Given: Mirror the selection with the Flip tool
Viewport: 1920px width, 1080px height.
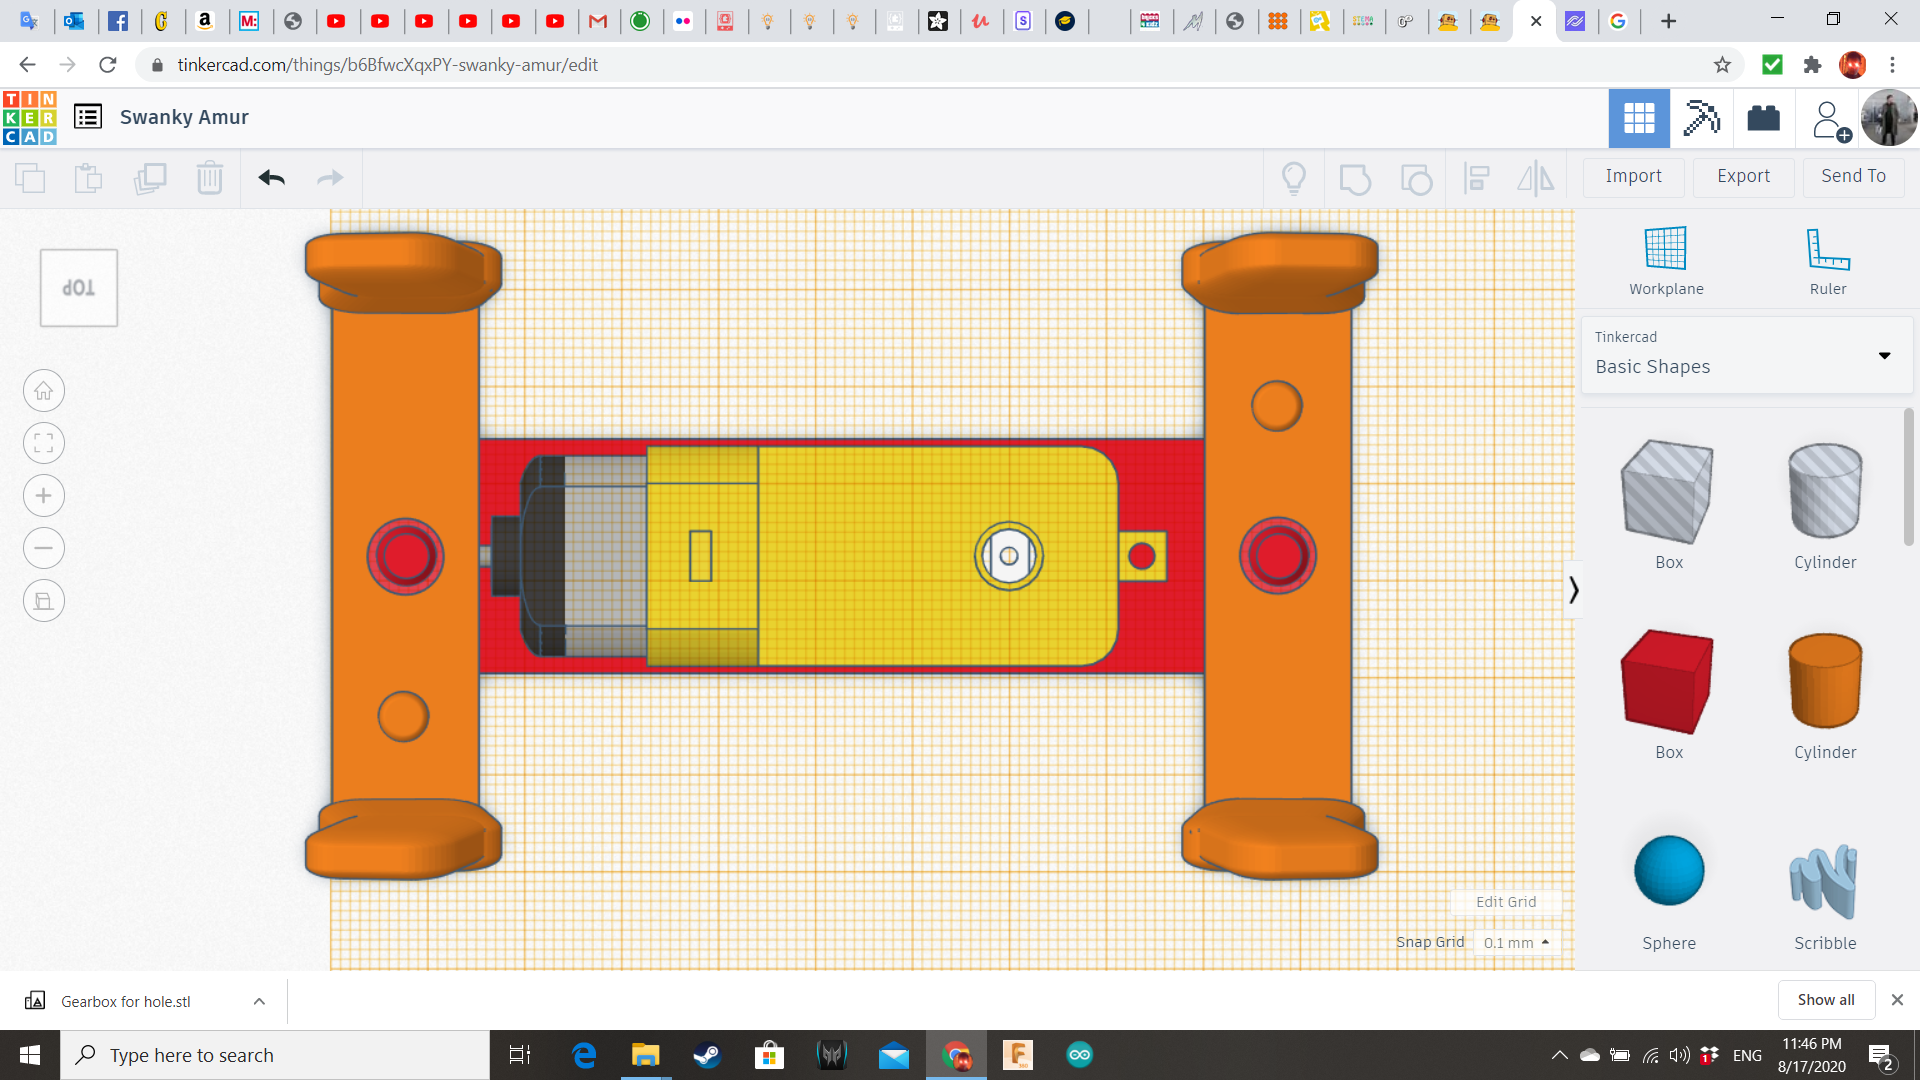Looking at the screenshot, I should point(1537,178).
